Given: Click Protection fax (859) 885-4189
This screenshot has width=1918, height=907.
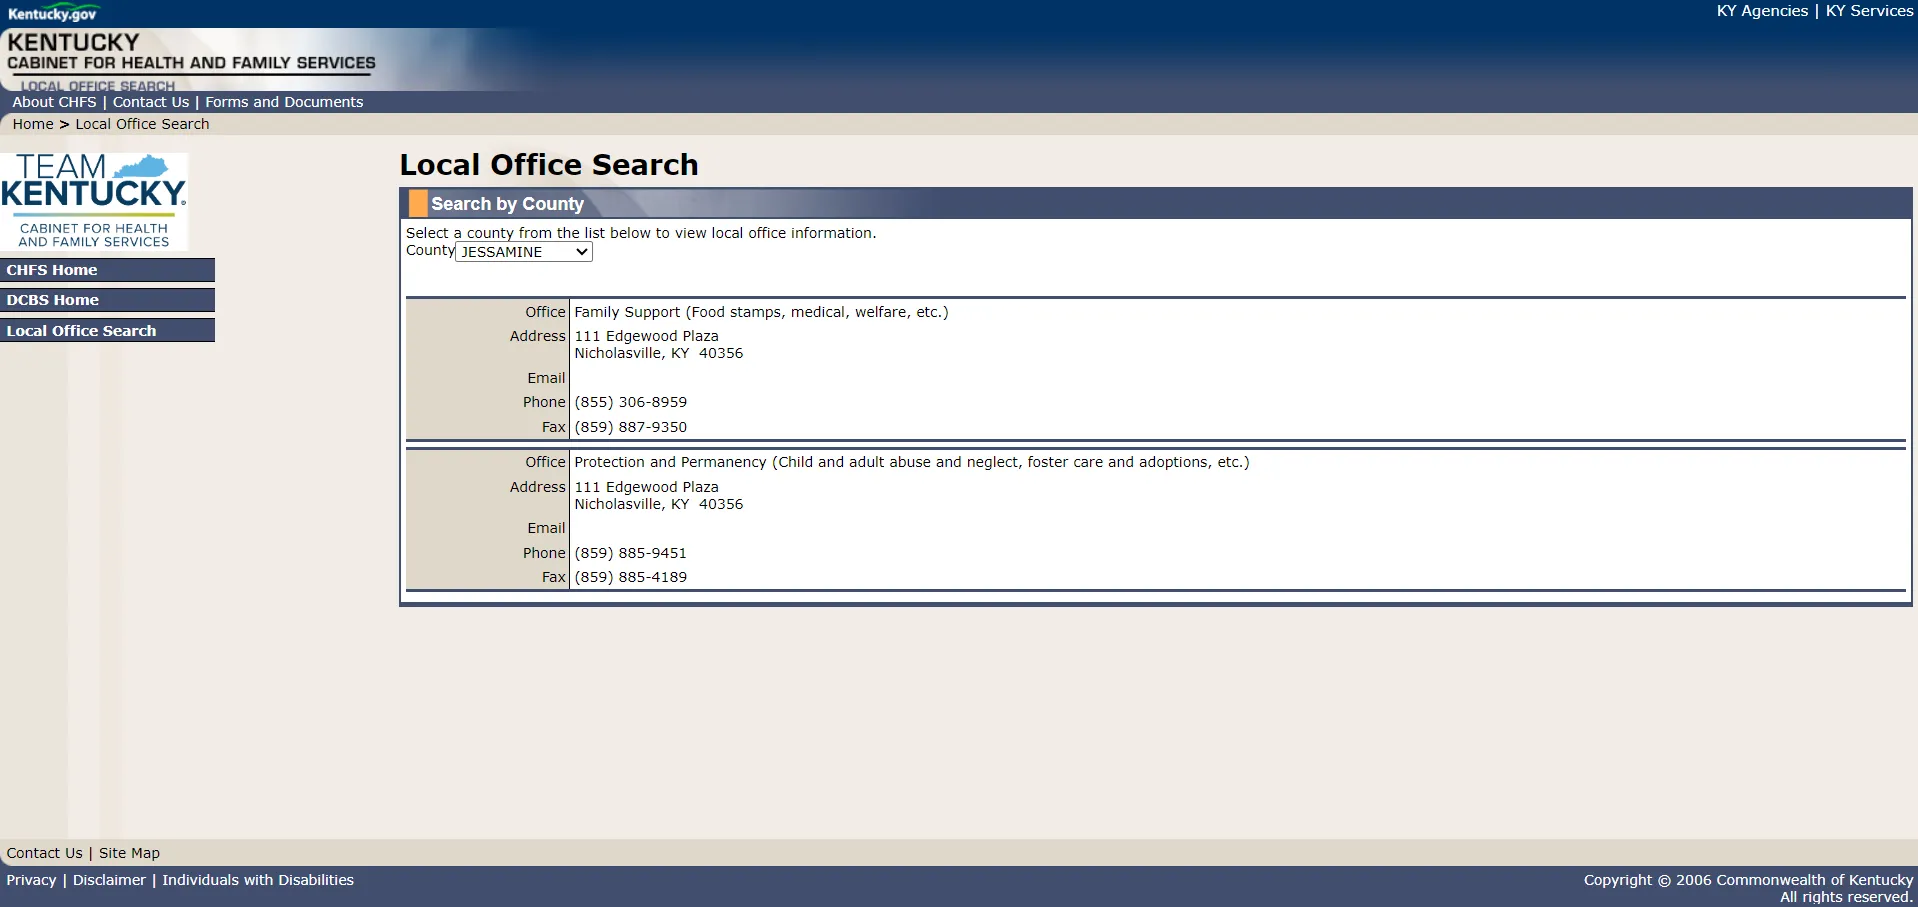Looking at the screenshot, I should (630, 577).
